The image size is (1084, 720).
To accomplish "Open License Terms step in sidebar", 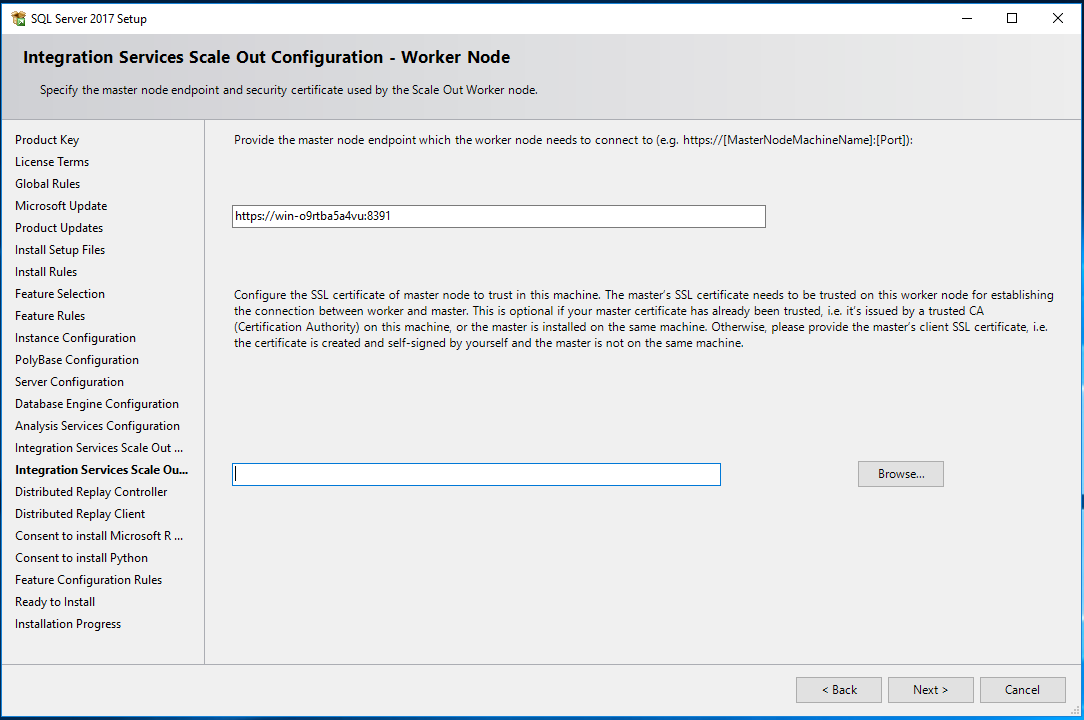I will pyautogui.click(x=52, y=162).
